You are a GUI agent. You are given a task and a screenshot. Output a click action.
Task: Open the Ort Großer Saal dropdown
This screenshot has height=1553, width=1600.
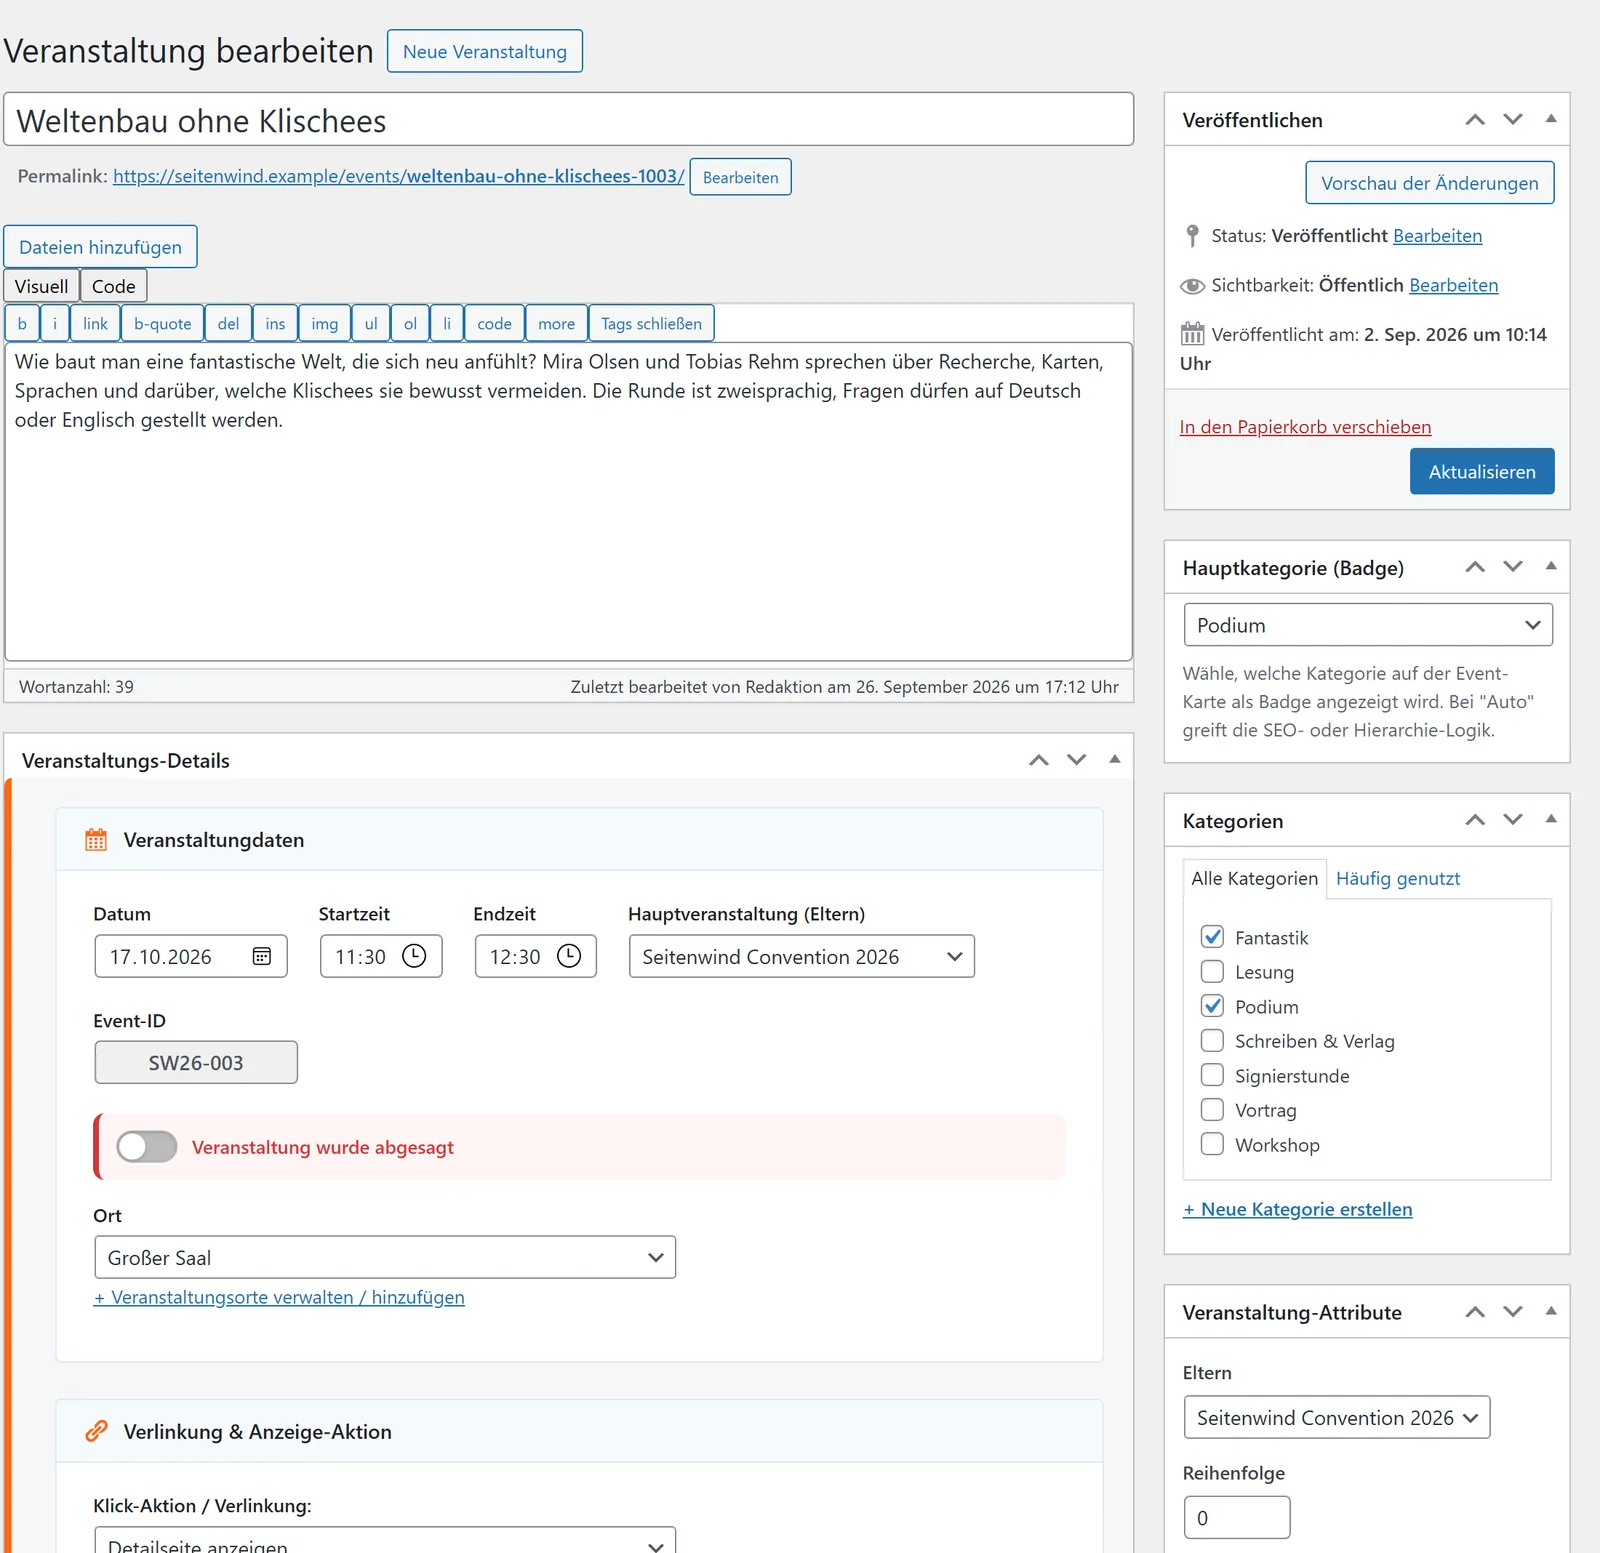(385, 1257)
